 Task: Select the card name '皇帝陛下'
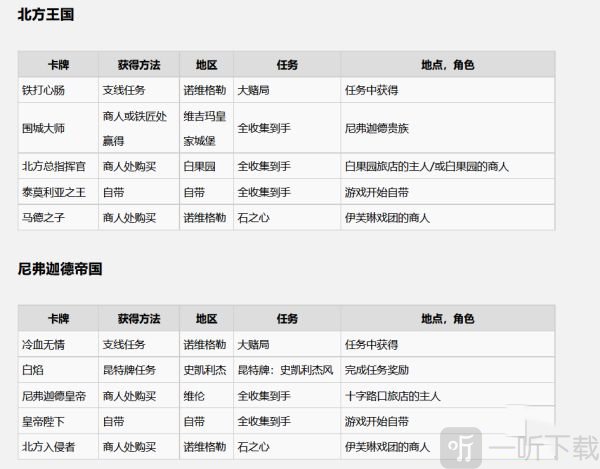pos(43,422)
